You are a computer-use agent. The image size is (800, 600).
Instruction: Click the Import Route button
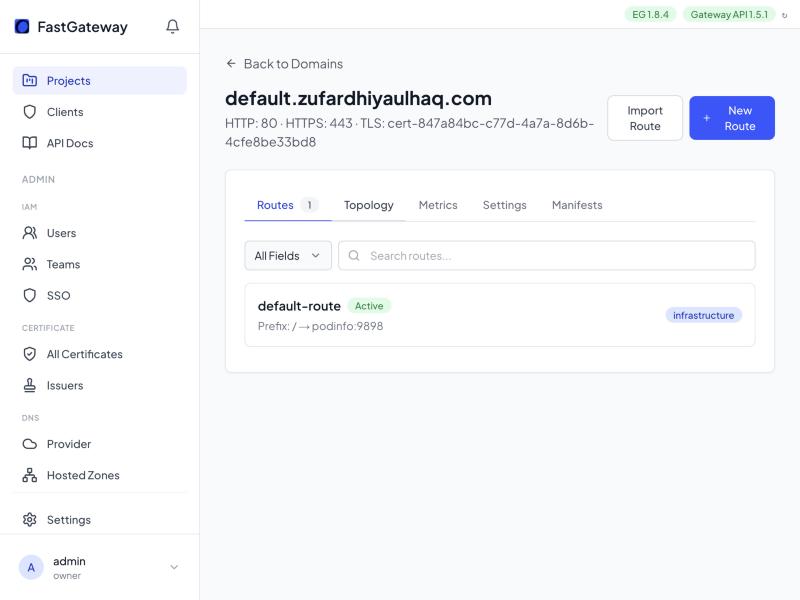[x=645, y=118]
